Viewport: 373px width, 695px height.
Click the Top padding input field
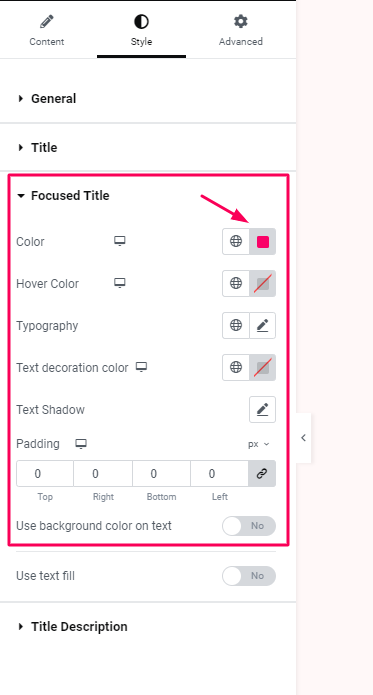click(45, 474)
